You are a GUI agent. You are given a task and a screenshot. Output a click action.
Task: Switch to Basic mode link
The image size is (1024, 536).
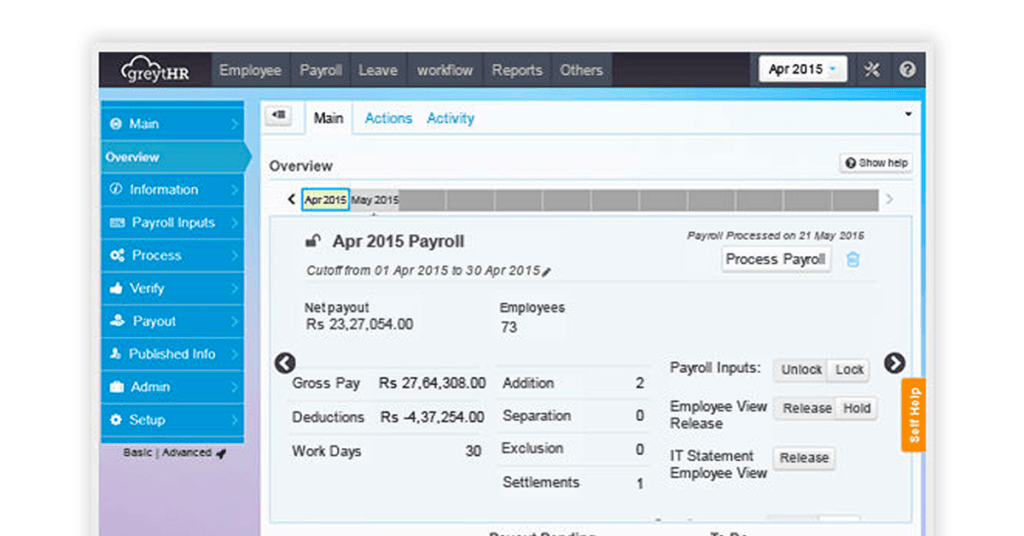point(137,452)
